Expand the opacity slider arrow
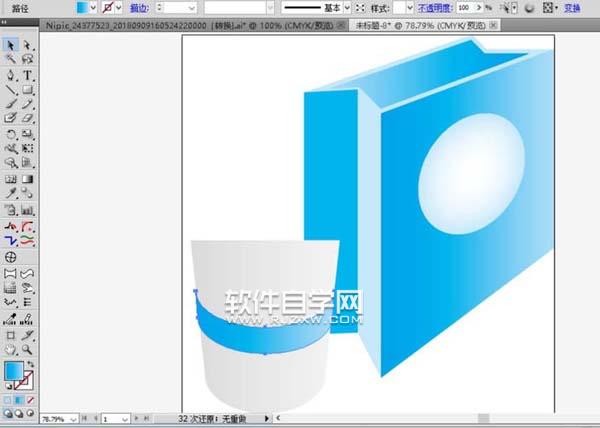This screenshot has width=600, height=428. 479,8
